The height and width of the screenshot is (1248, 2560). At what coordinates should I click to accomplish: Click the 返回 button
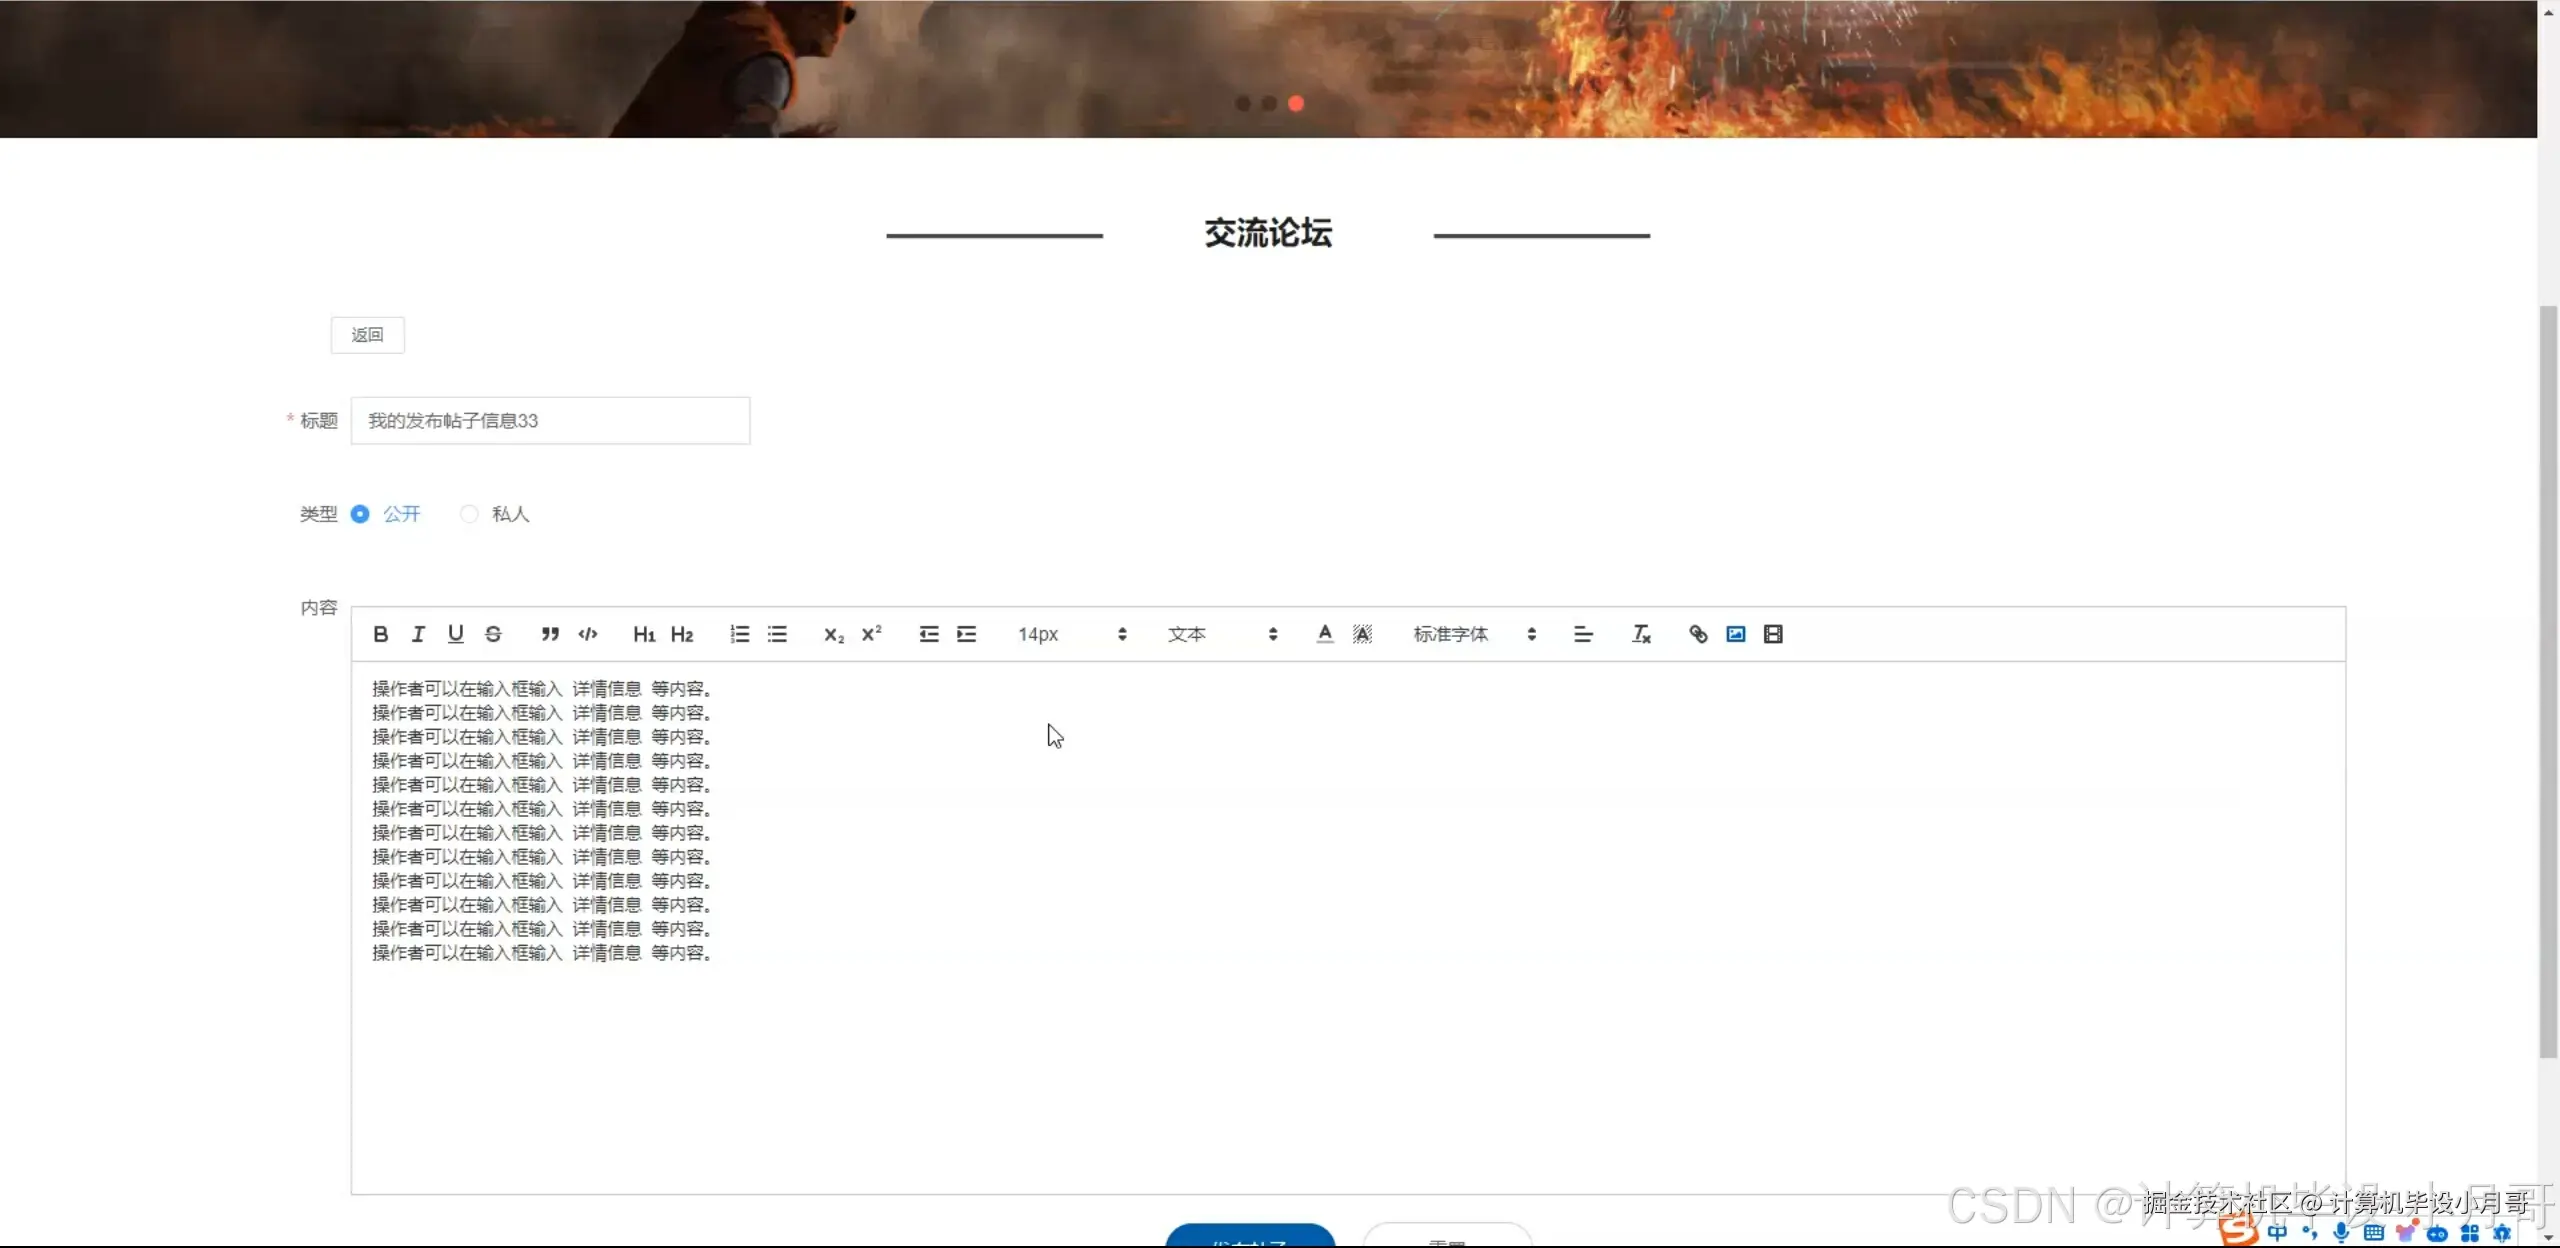(367, 334)
